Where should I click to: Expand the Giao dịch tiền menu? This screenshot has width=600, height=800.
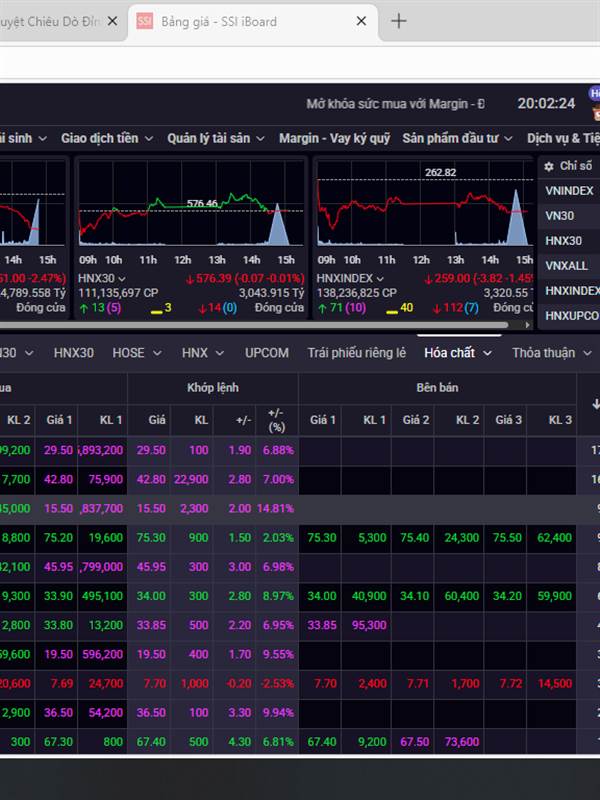click(107, 138)
